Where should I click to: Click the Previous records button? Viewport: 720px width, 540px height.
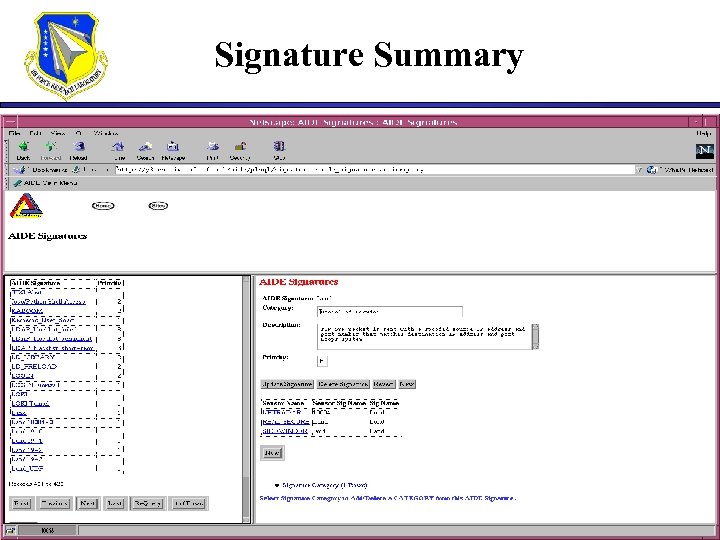tap(55, 503)
